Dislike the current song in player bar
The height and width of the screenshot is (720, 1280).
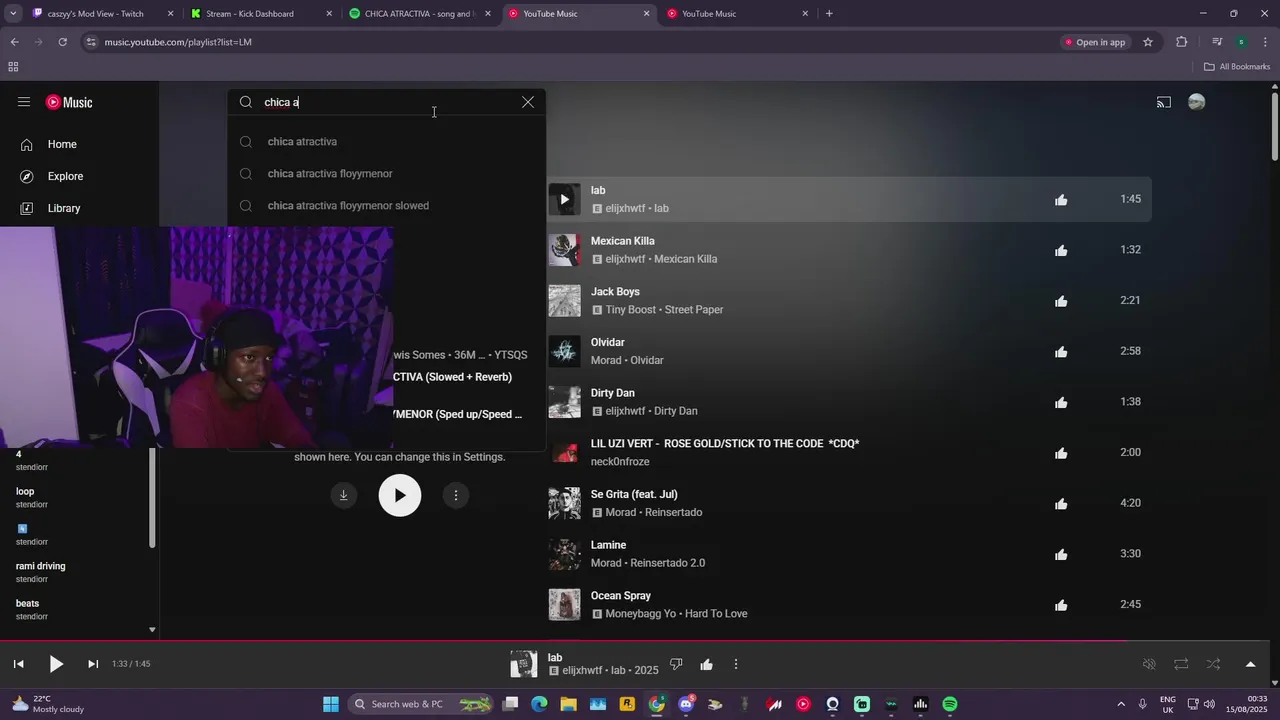coord(676,664)
